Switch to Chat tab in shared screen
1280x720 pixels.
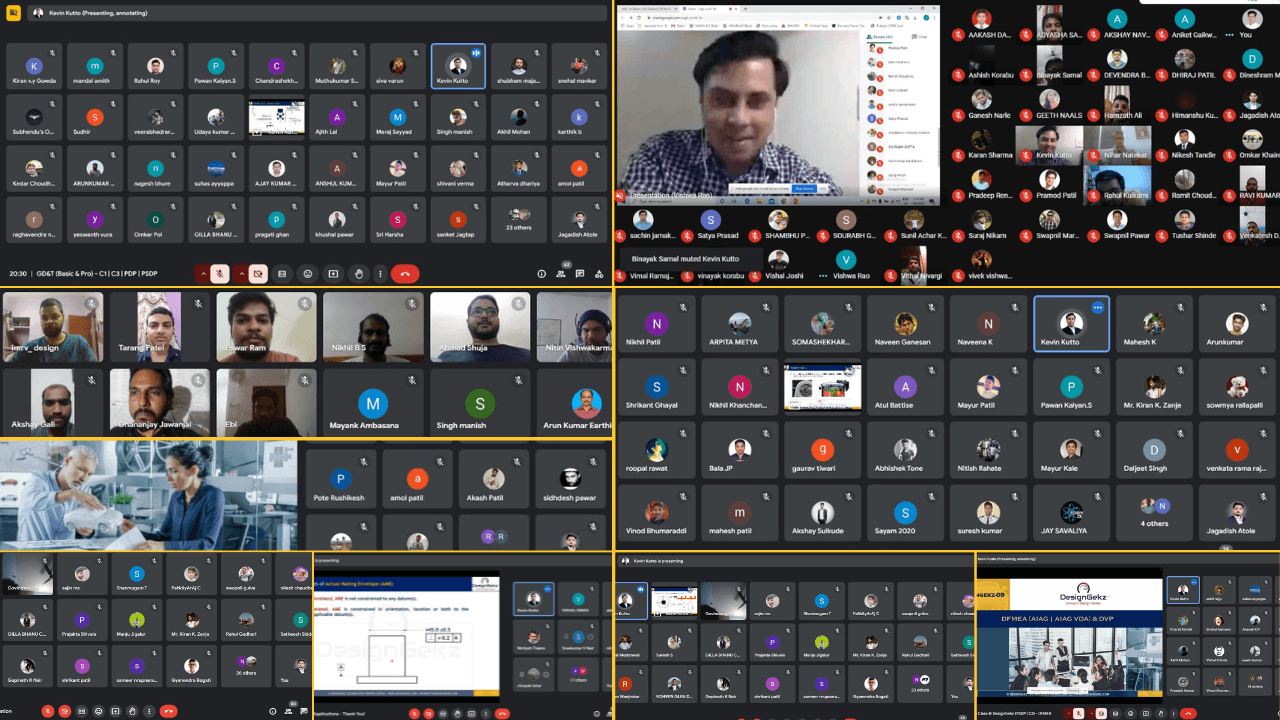920,37
